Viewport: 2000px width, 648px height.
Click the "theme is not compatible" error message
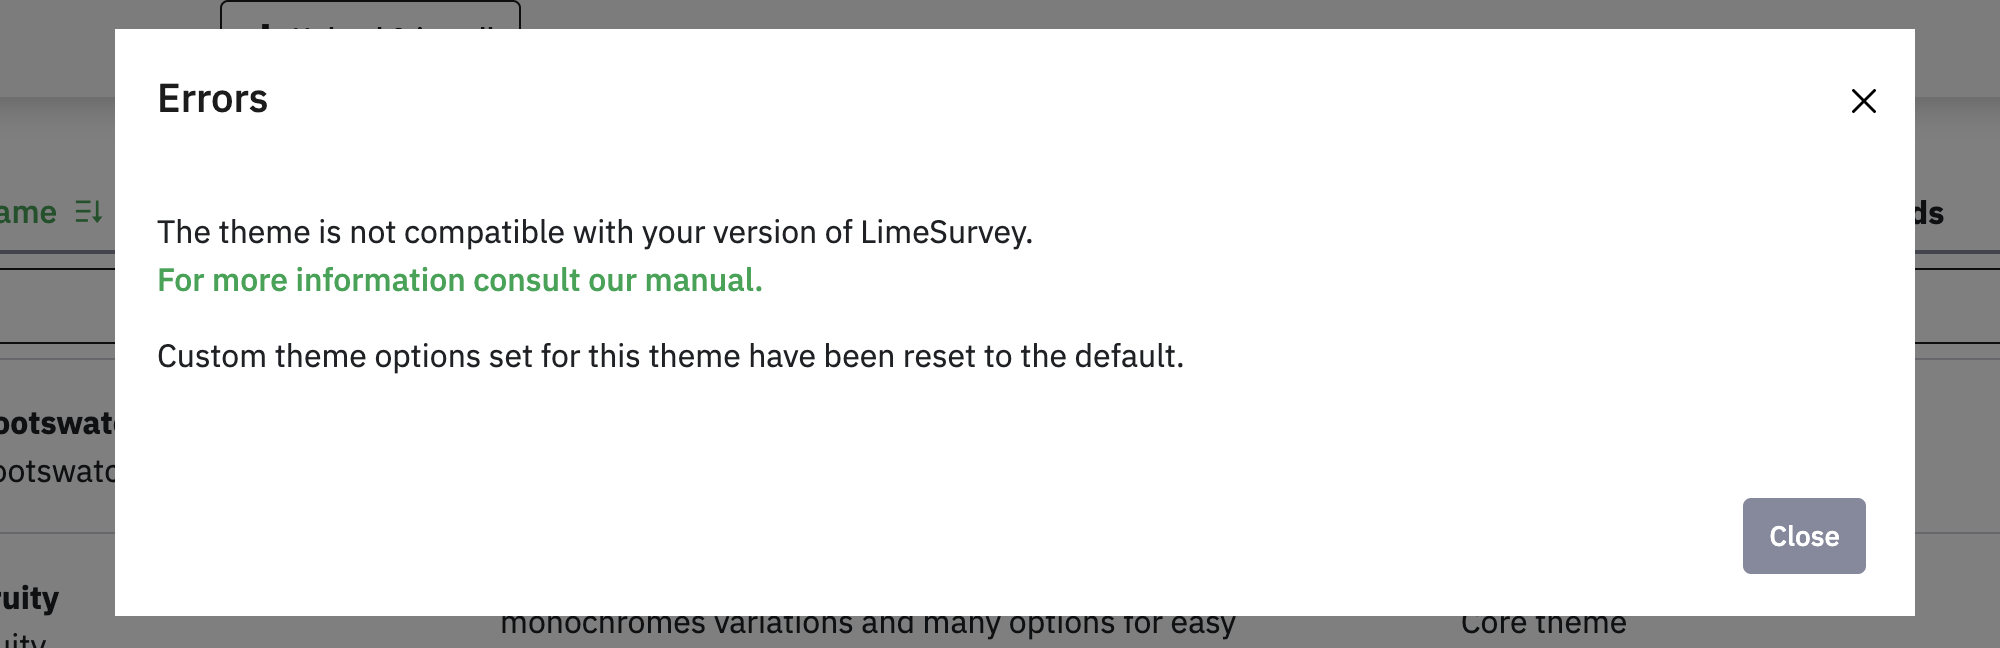click(594, 233)
